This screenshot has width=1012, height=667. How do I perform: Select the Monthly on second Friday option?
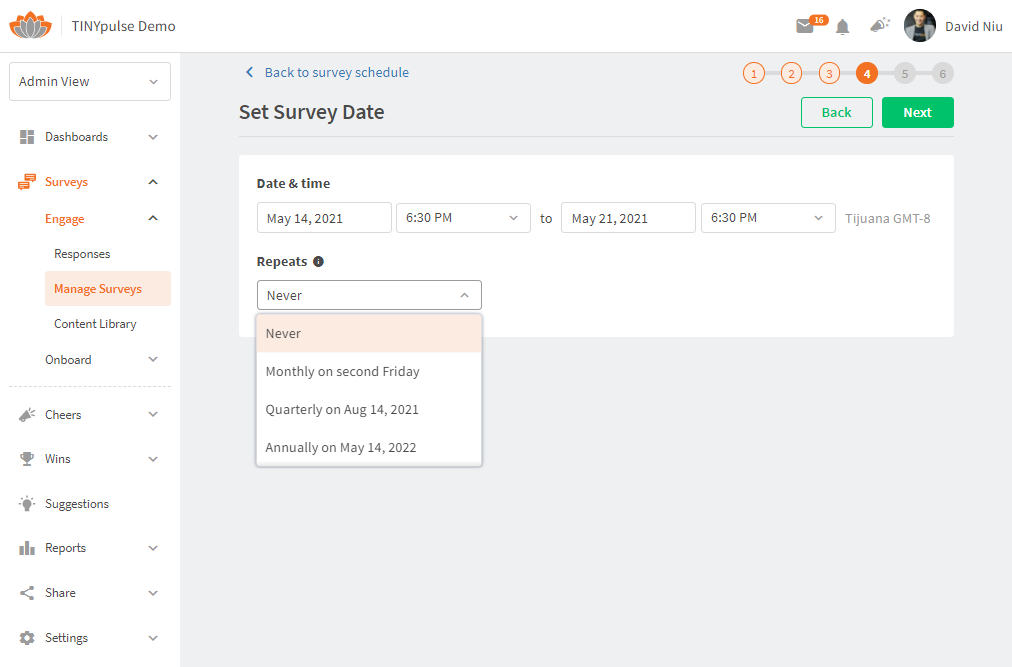pyautogui.click(x=344, y=371)
